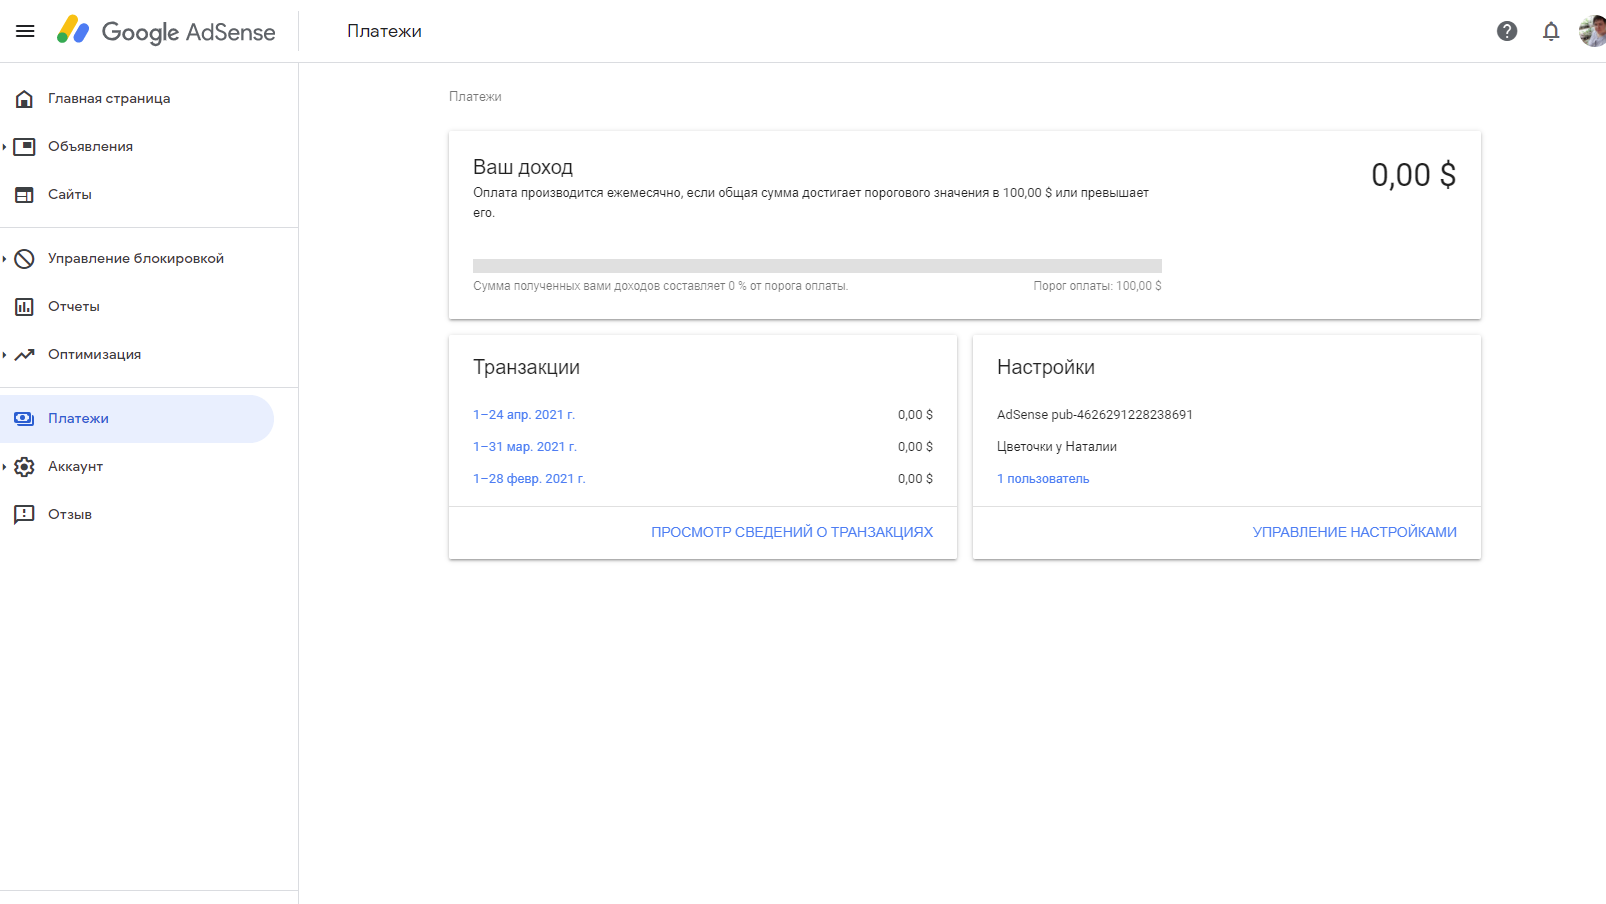
Task: Click the payment threshold progress bar
Action: coord(817,266)
